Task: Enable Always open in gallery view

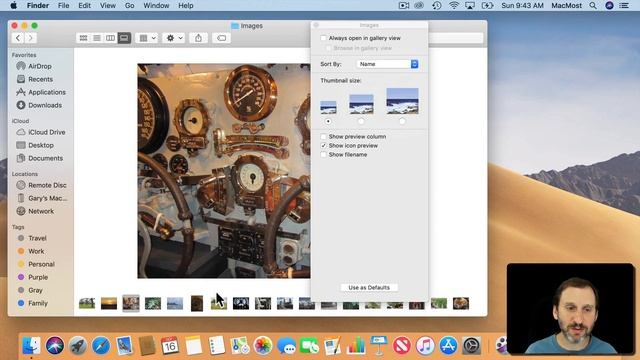Action: (323, 38)
